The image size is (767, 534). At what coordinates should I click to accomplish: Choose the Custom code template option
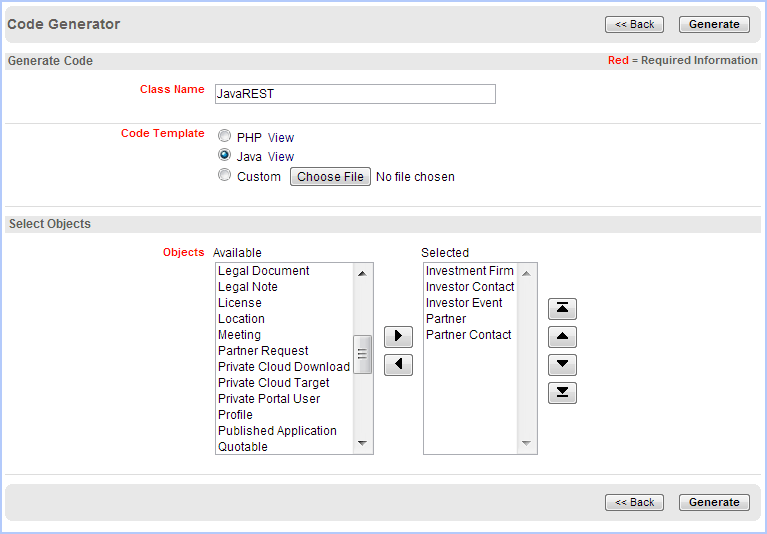click(x=224, y=176)
